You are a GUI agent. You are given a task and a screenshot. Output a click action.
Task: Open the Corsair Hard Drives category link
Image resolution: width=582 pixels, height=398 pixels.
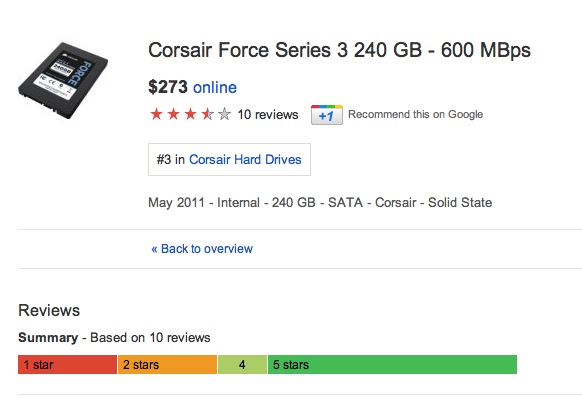click(x=245, y=159)
